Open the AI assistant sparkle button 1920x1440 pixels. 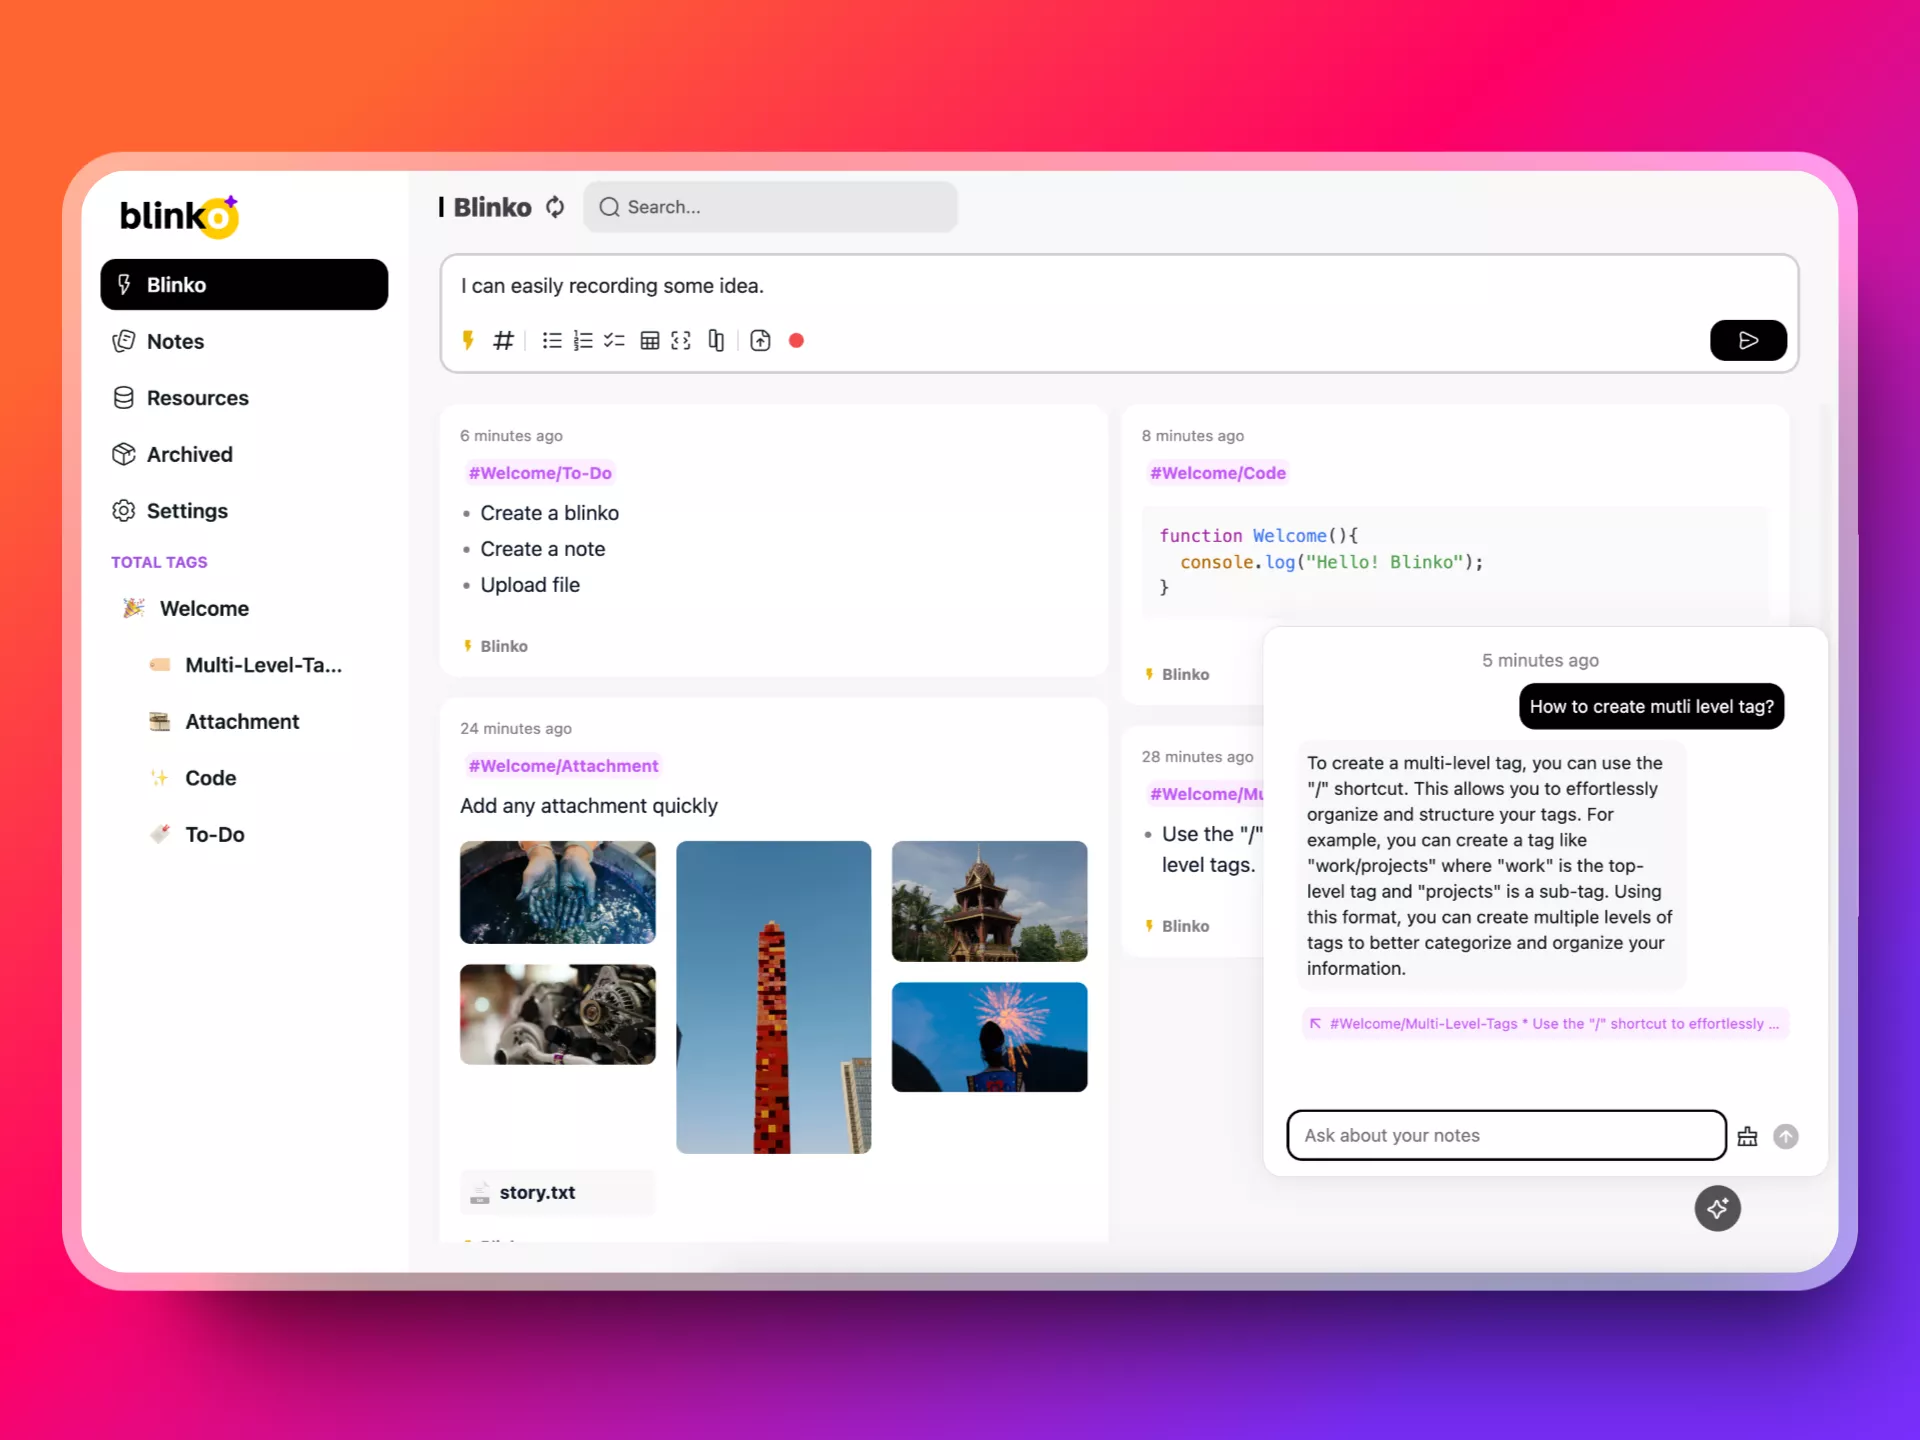1717,1207
